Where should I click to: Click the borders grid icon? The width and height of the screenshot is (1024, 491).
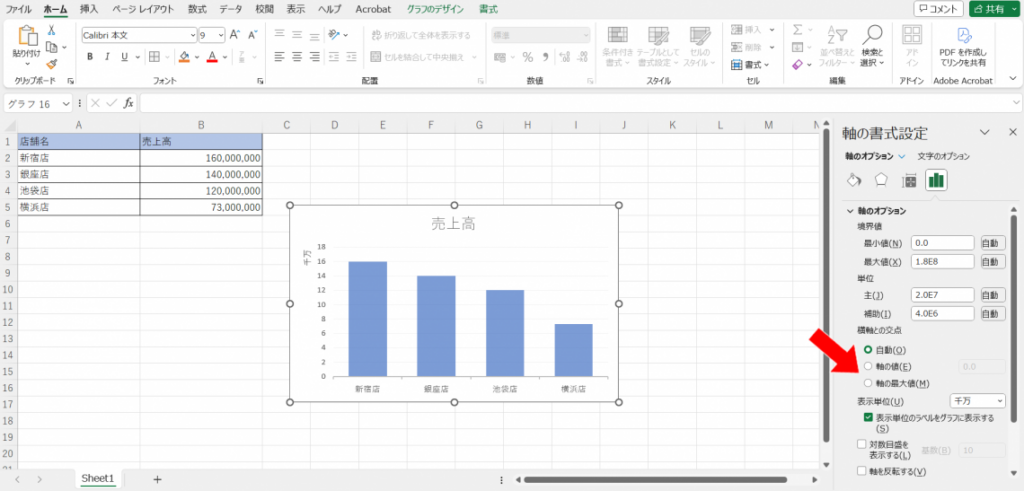[154, 57]
